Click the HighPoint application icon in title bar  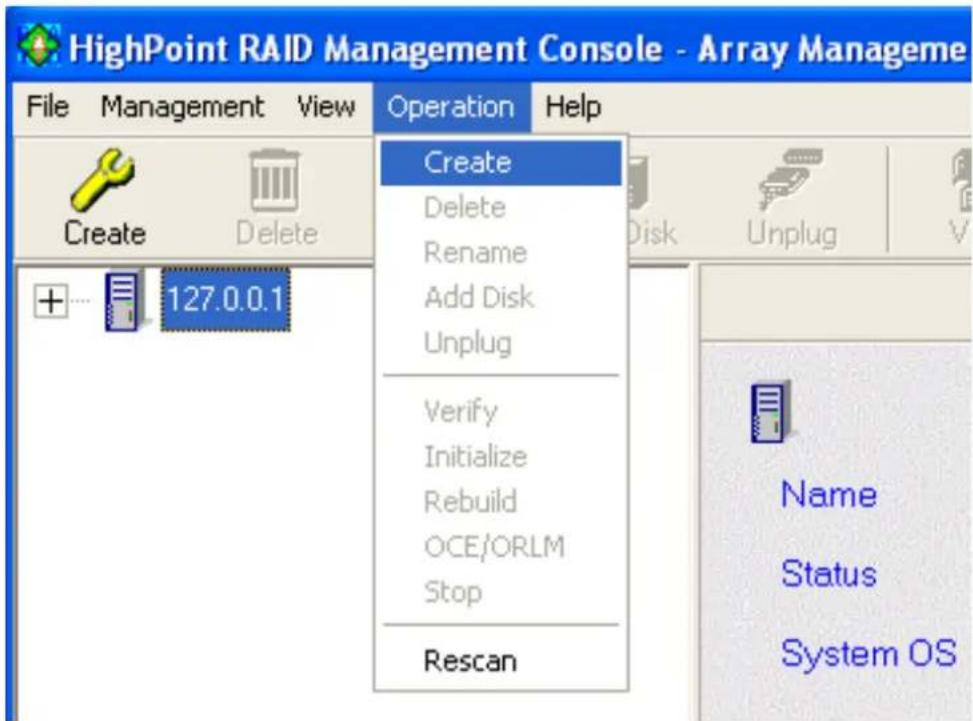click(x=39, y=45)
